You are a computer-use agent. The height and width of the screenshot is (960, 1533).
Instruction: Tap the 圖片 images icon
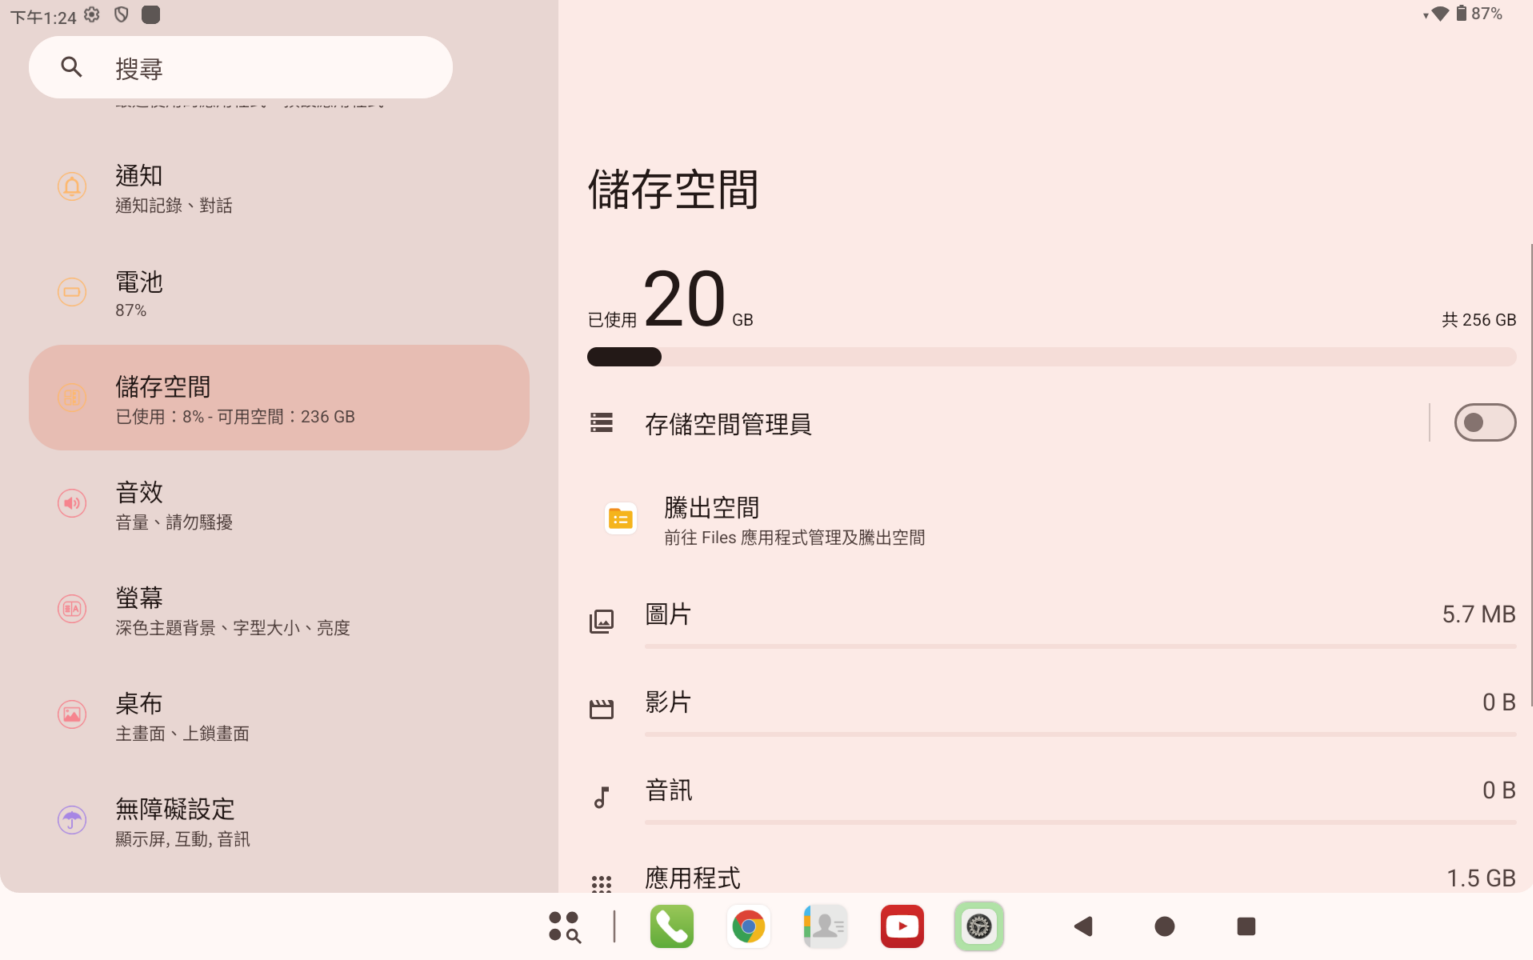pos(601,621)
